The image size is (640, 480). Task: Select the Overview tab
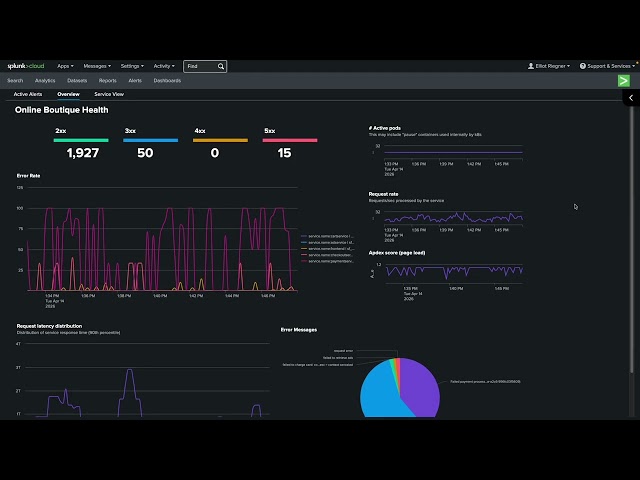coord(68,94)
